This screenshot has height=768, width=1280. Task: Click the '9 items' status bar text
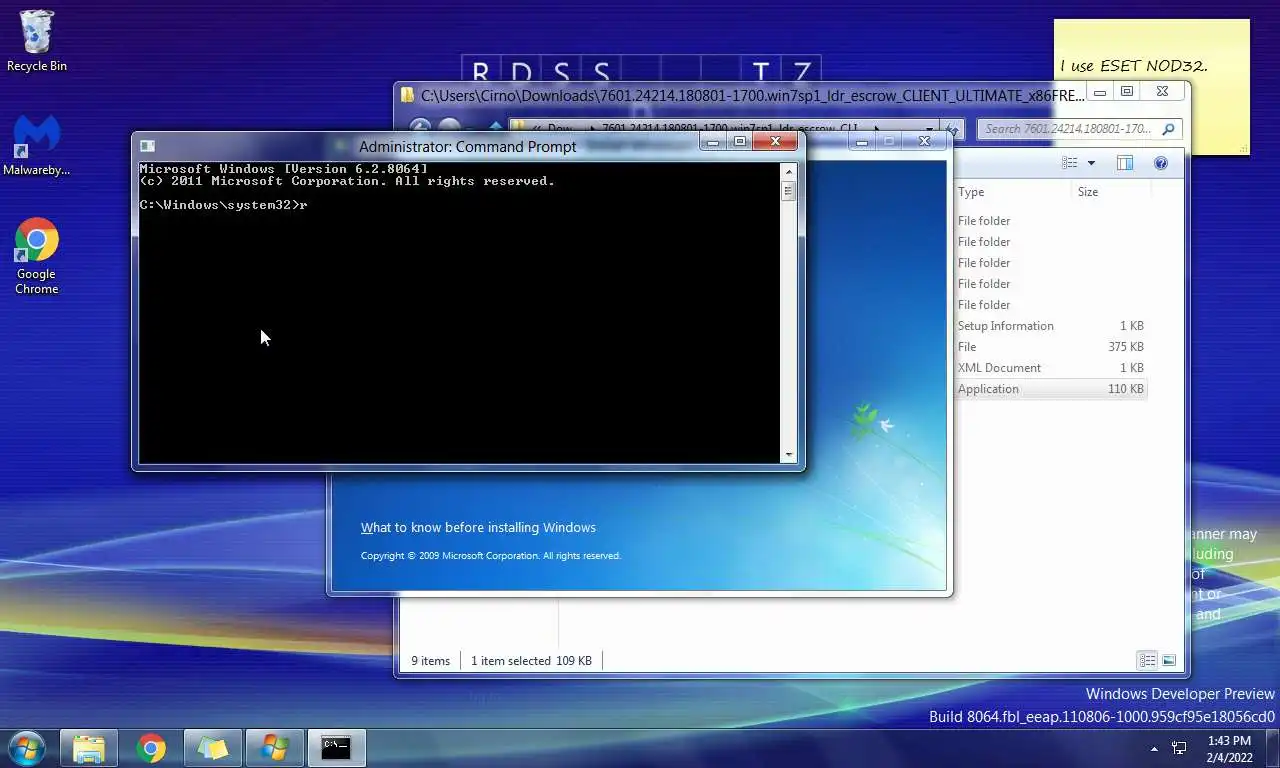pyautogui.click(x=431, y=661)
